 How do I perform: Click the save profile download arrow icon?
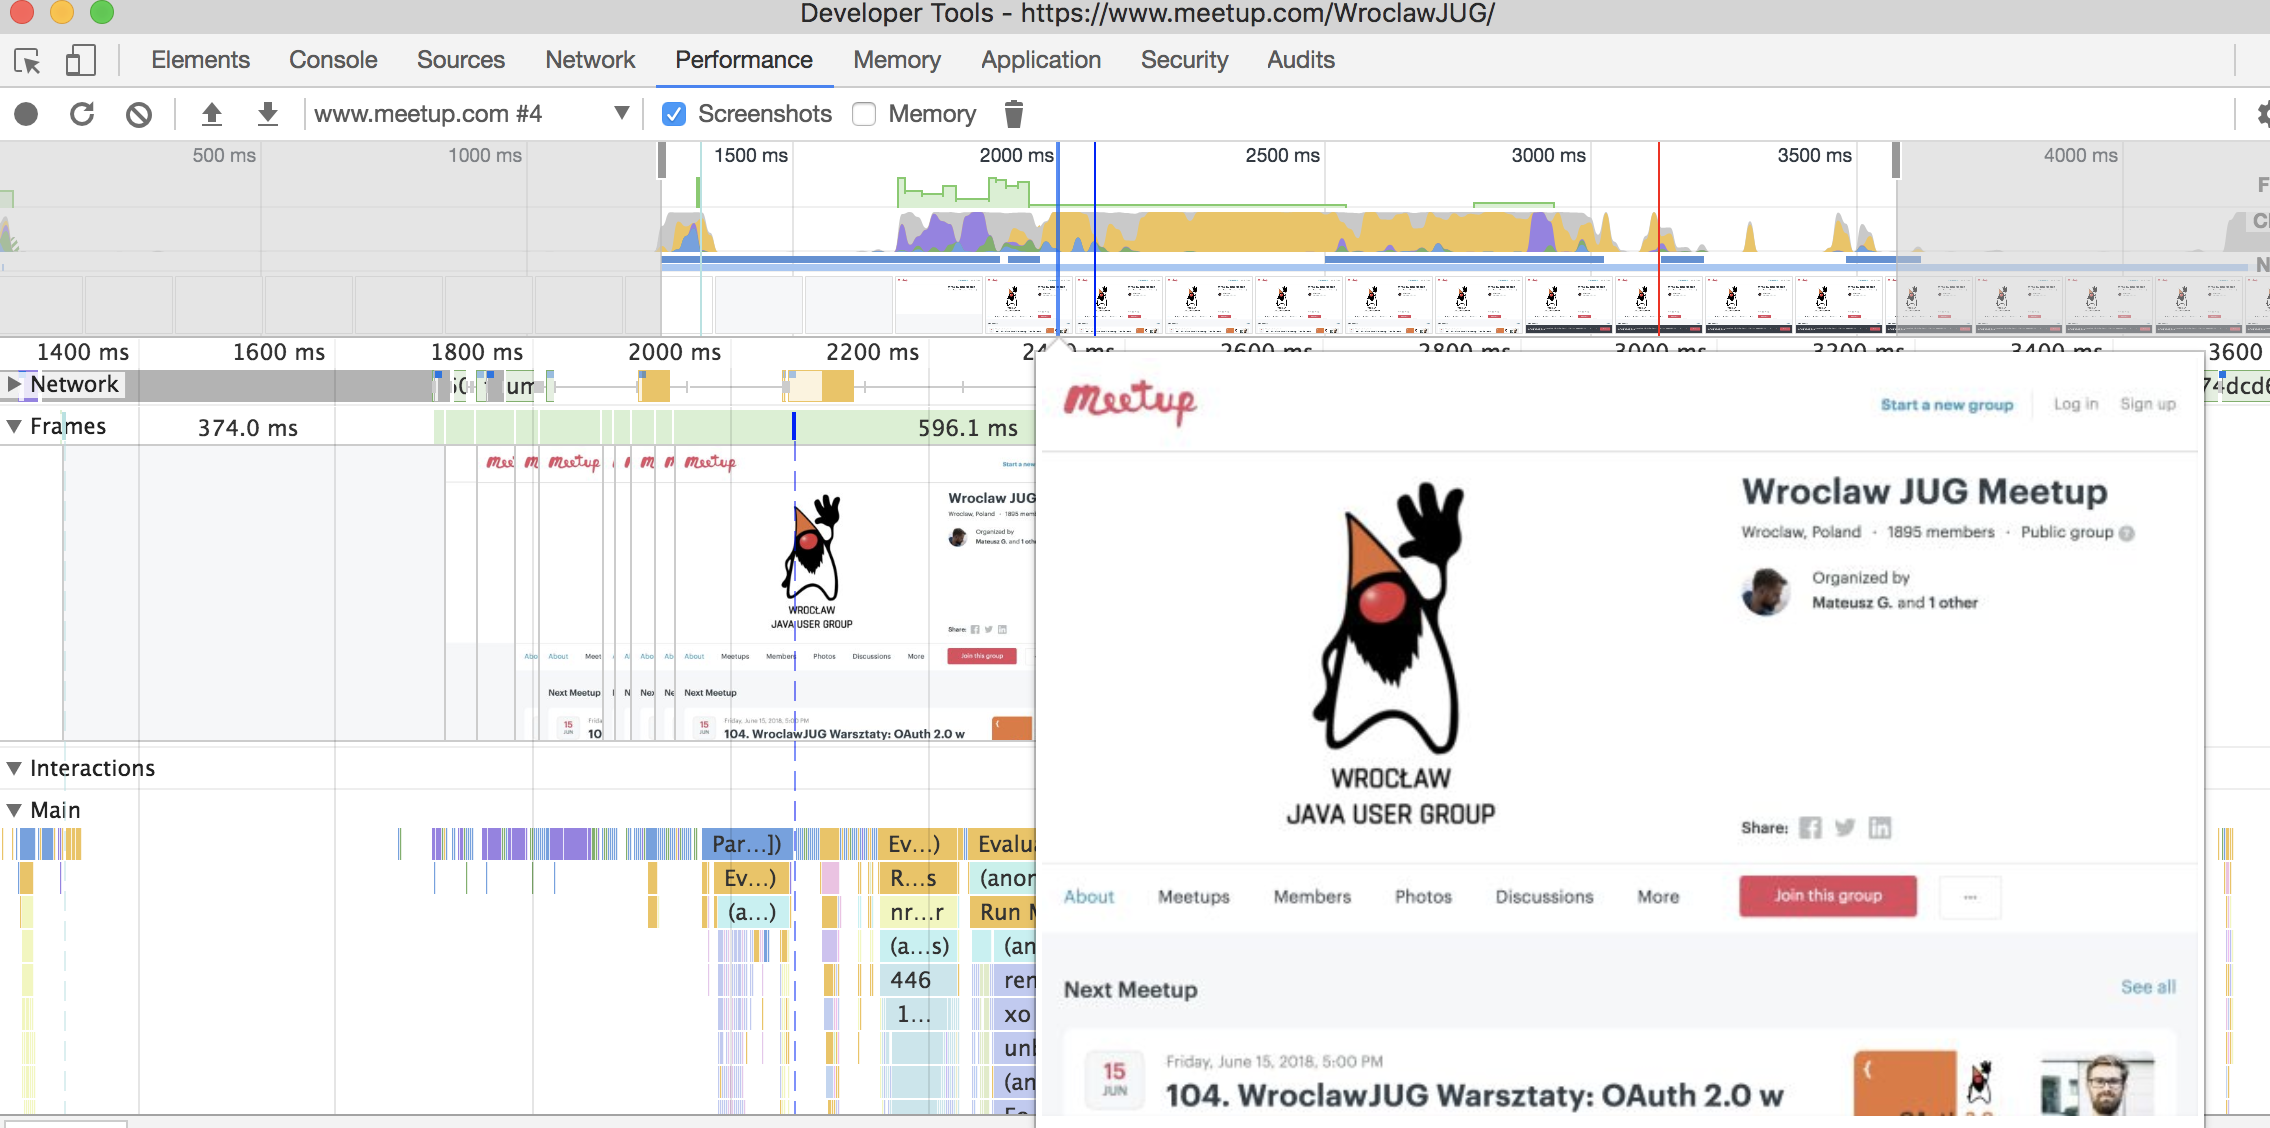coord(267,114)
